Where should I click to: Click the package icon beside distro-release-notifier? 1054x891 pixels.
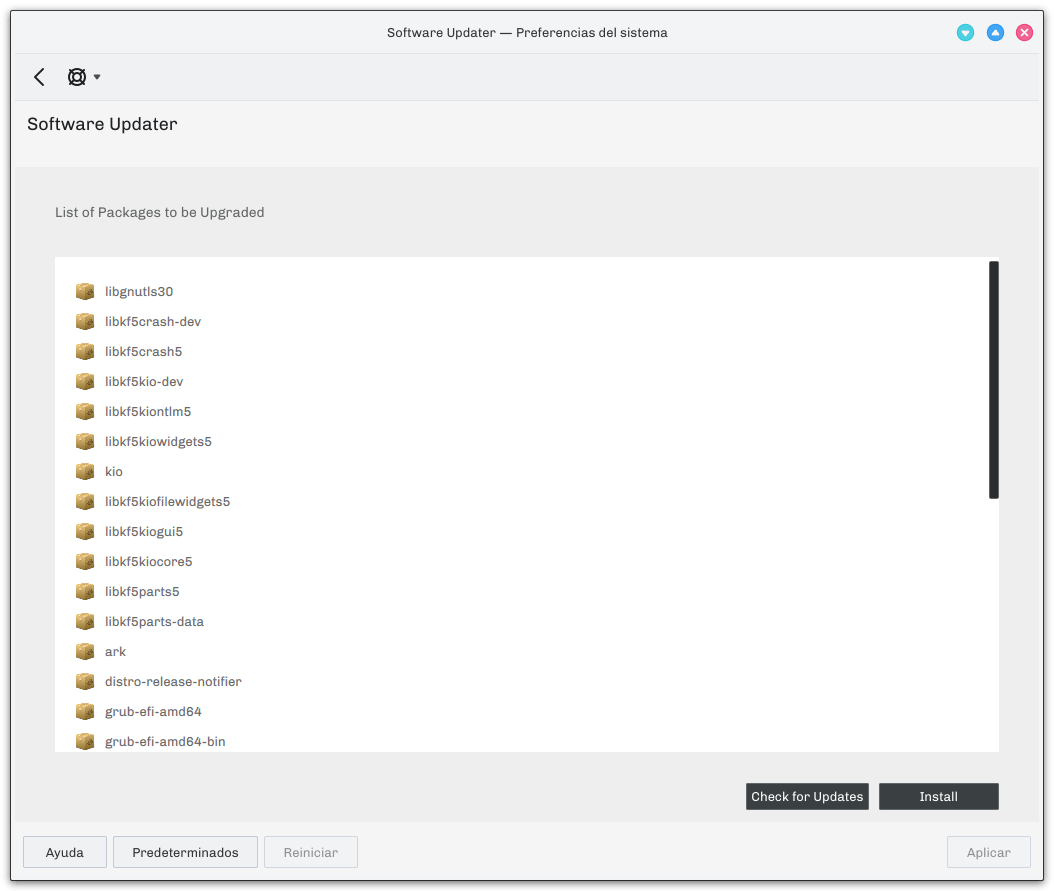[85, 682]
